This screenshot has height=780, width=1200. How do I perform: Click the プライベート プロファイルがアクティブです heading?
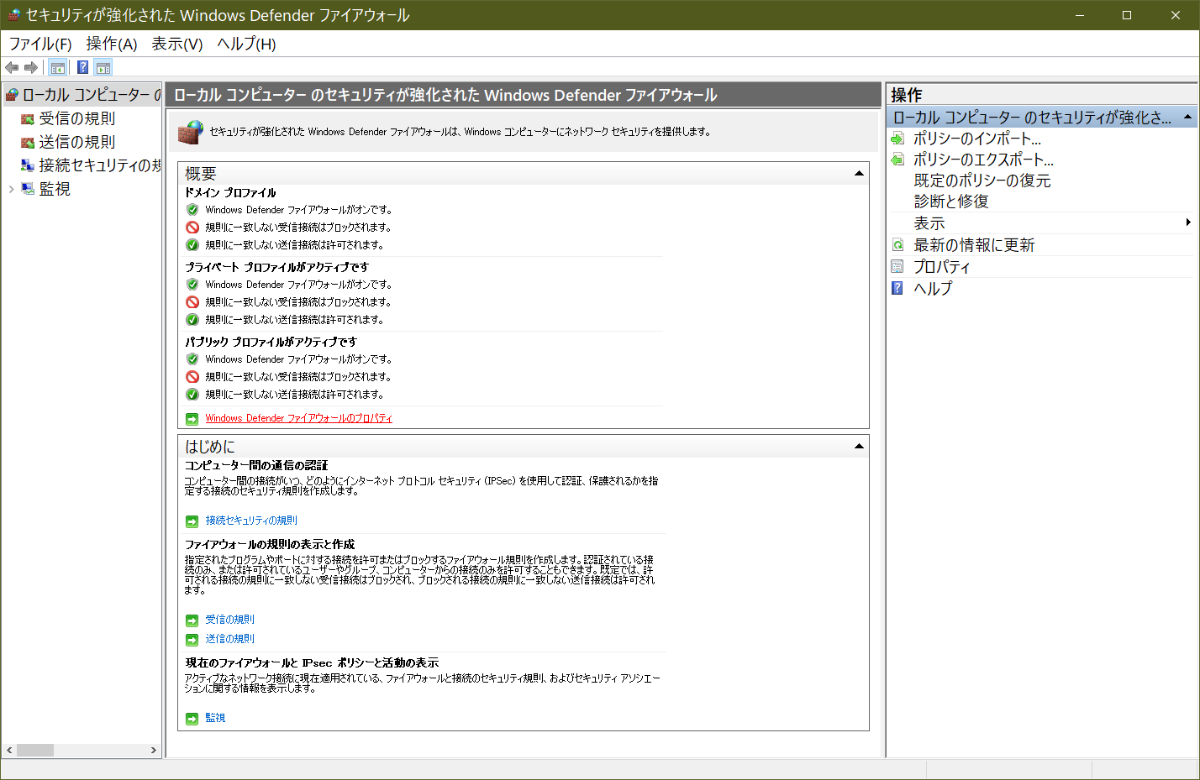coord(277,267)
